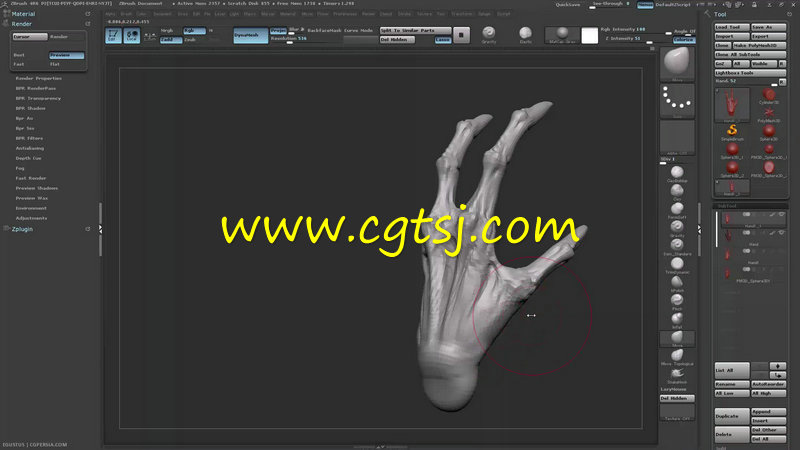Select the SimpleBrush tool icon
The image size is (800, 450).
point(732,132)
